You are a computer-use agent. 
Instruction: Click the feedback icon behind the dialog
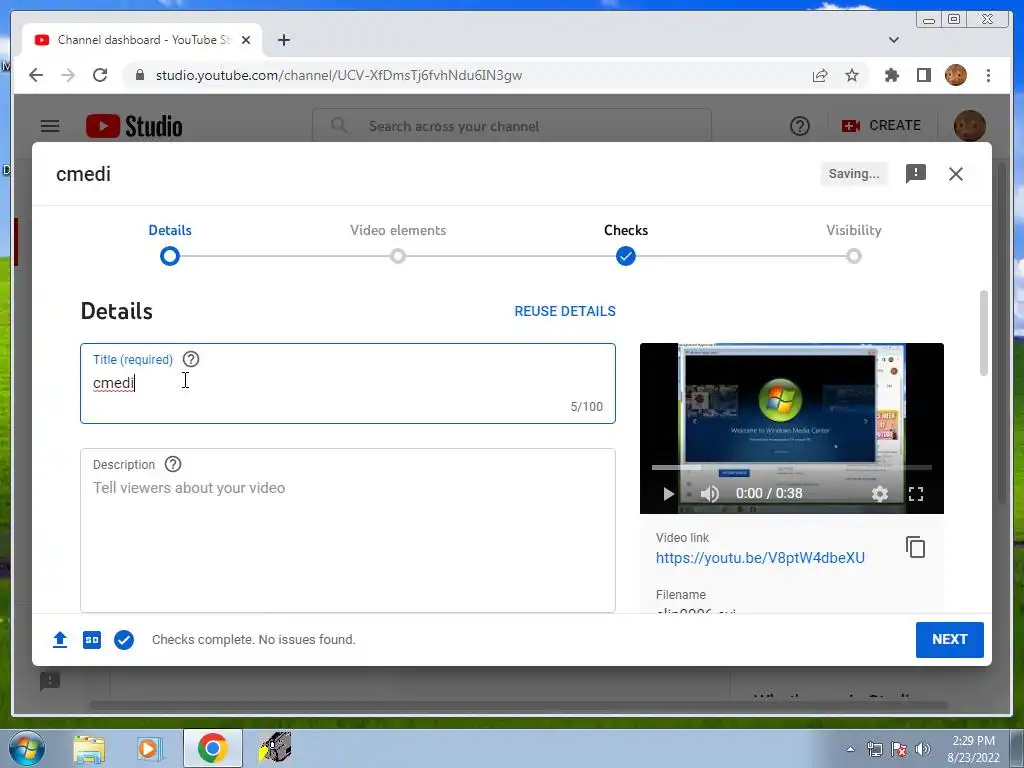tap(50, 681)
